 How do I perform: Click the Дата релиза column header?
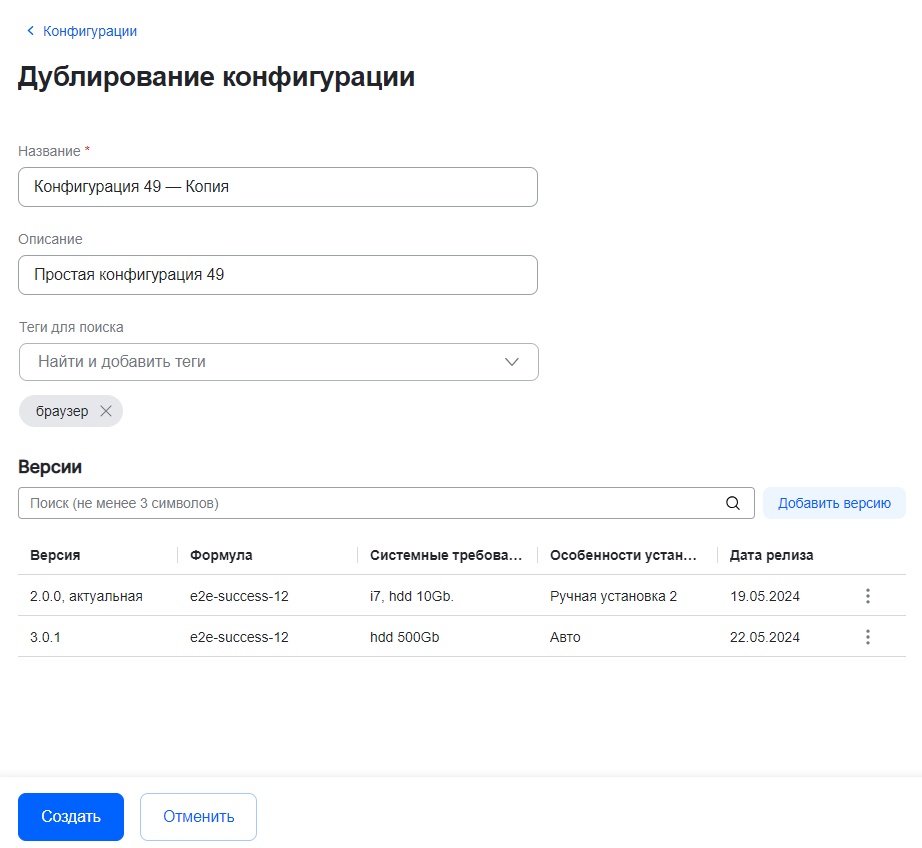(x=771, y=555)
